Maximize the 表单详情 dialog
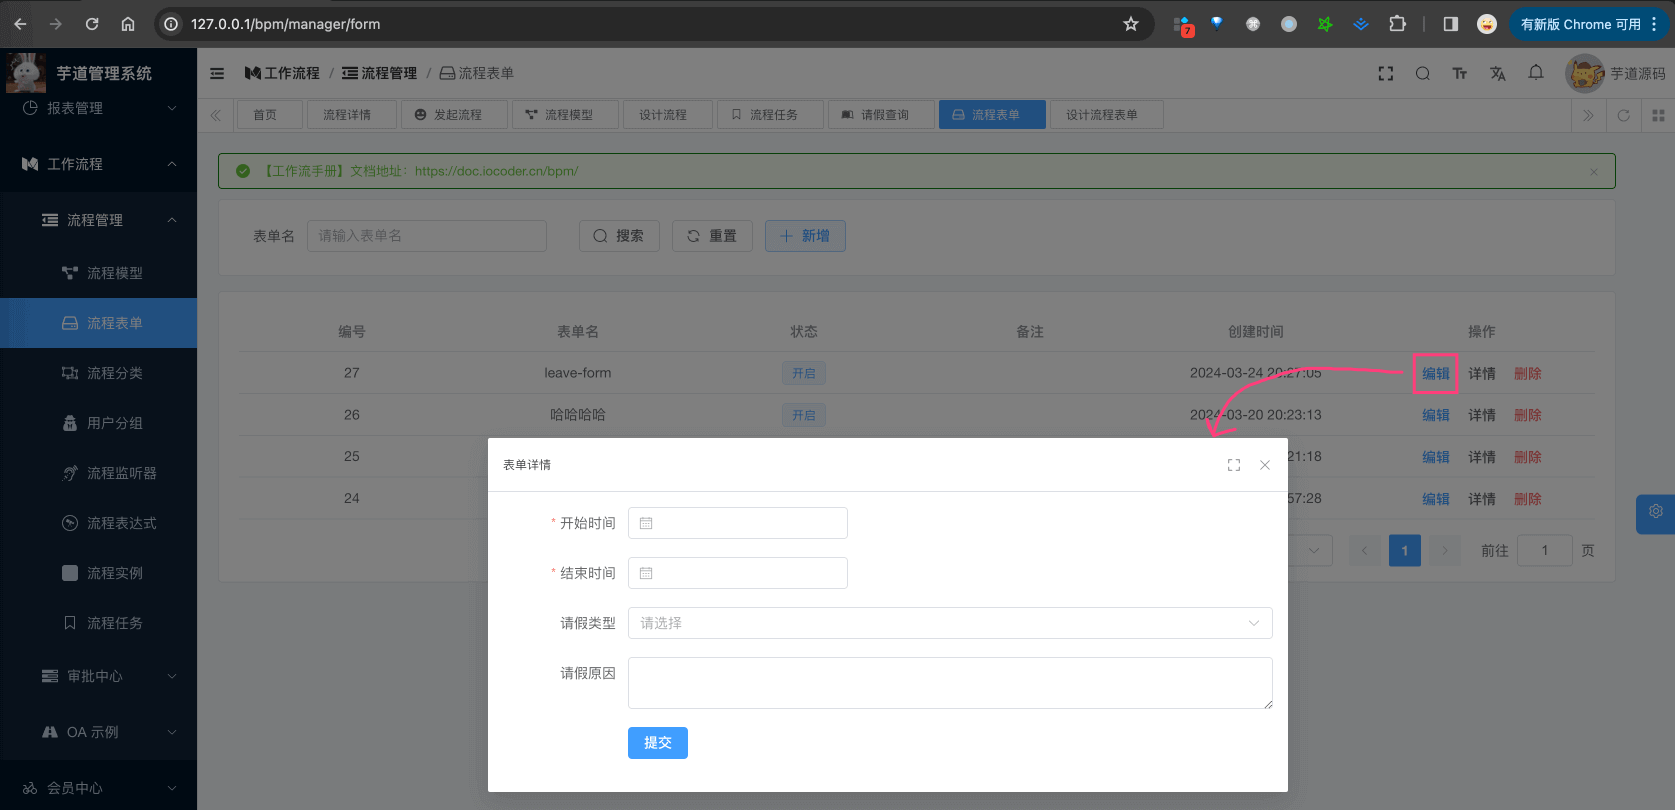 click(x=1234, y=465)
